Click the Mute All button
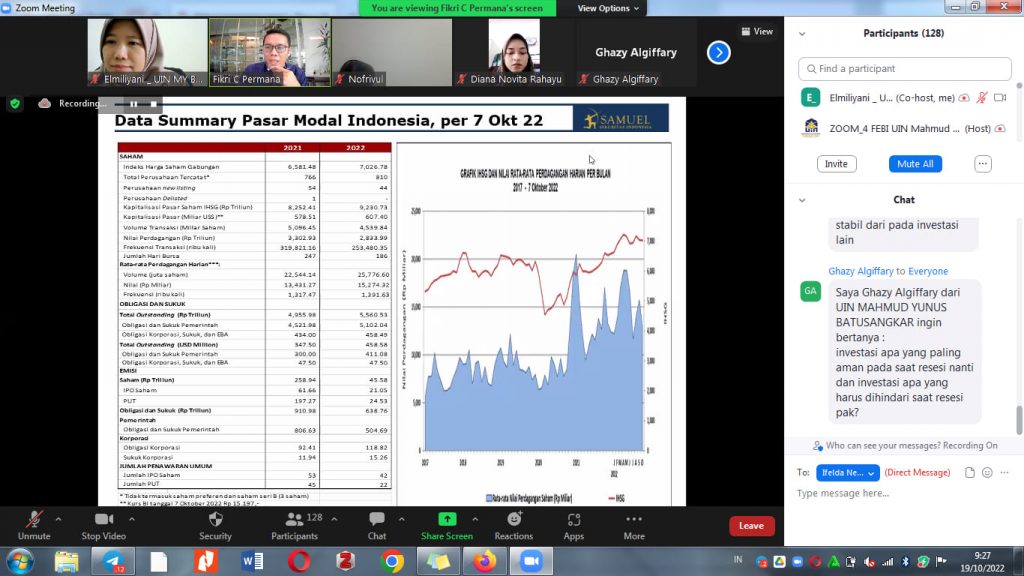Viewport: 1024px width, 576px height. tap(915, 164)
